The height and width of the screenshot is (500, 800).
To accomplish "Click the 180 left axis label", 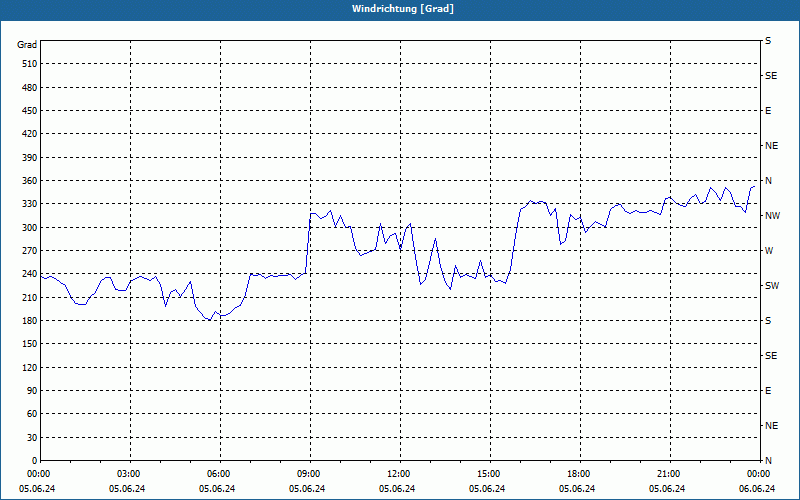I will point(30,321).
